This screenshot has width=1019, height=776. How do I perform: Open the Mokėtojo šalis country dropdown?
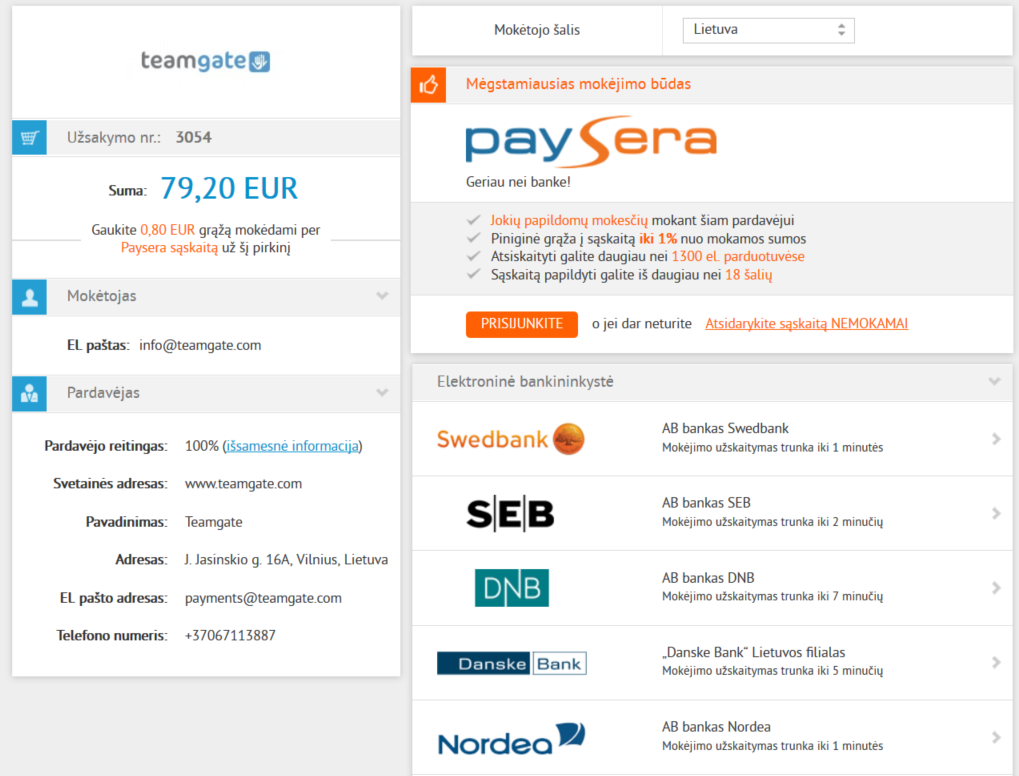(768, 30)
